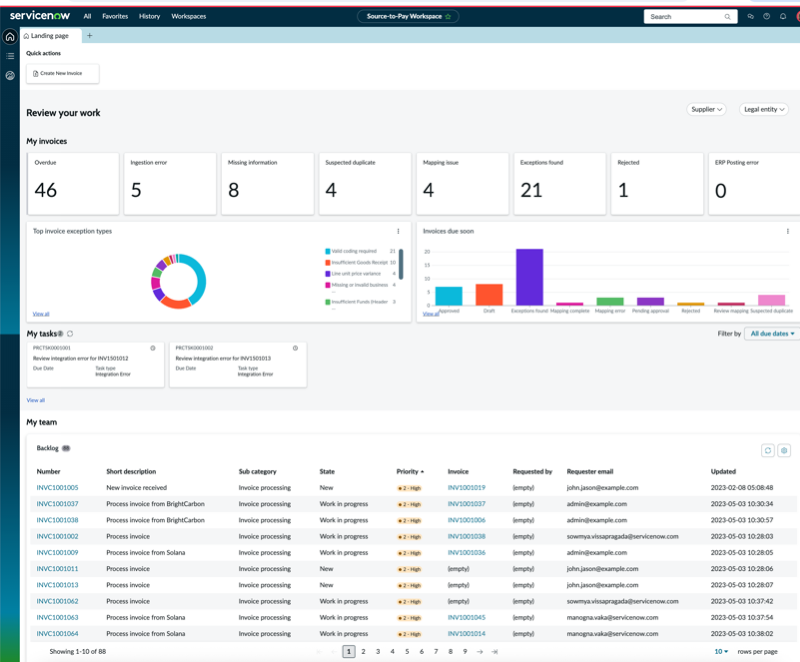This screenshot has height=662, width=800.
Task: Open Backlog list settings gear
Action: click(x=784, y=450)
